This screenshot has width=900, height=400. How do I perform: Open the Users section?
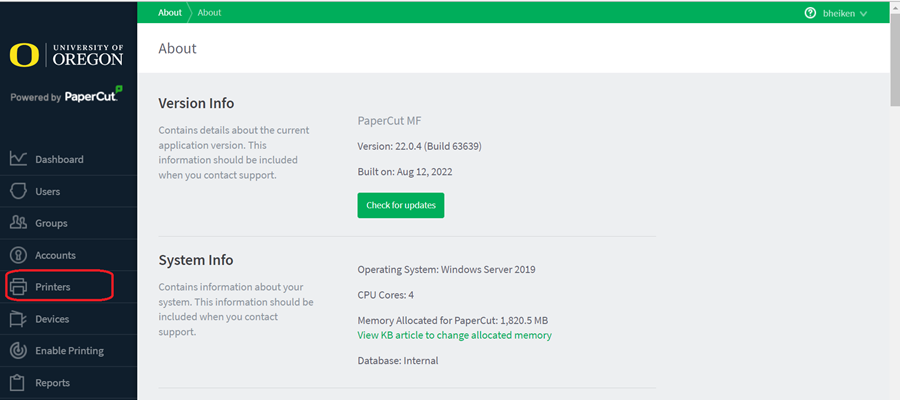68,191
